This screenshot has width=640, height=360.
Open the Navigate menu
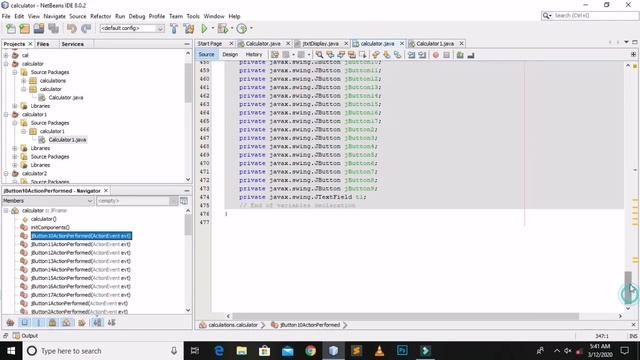[54, 16]
